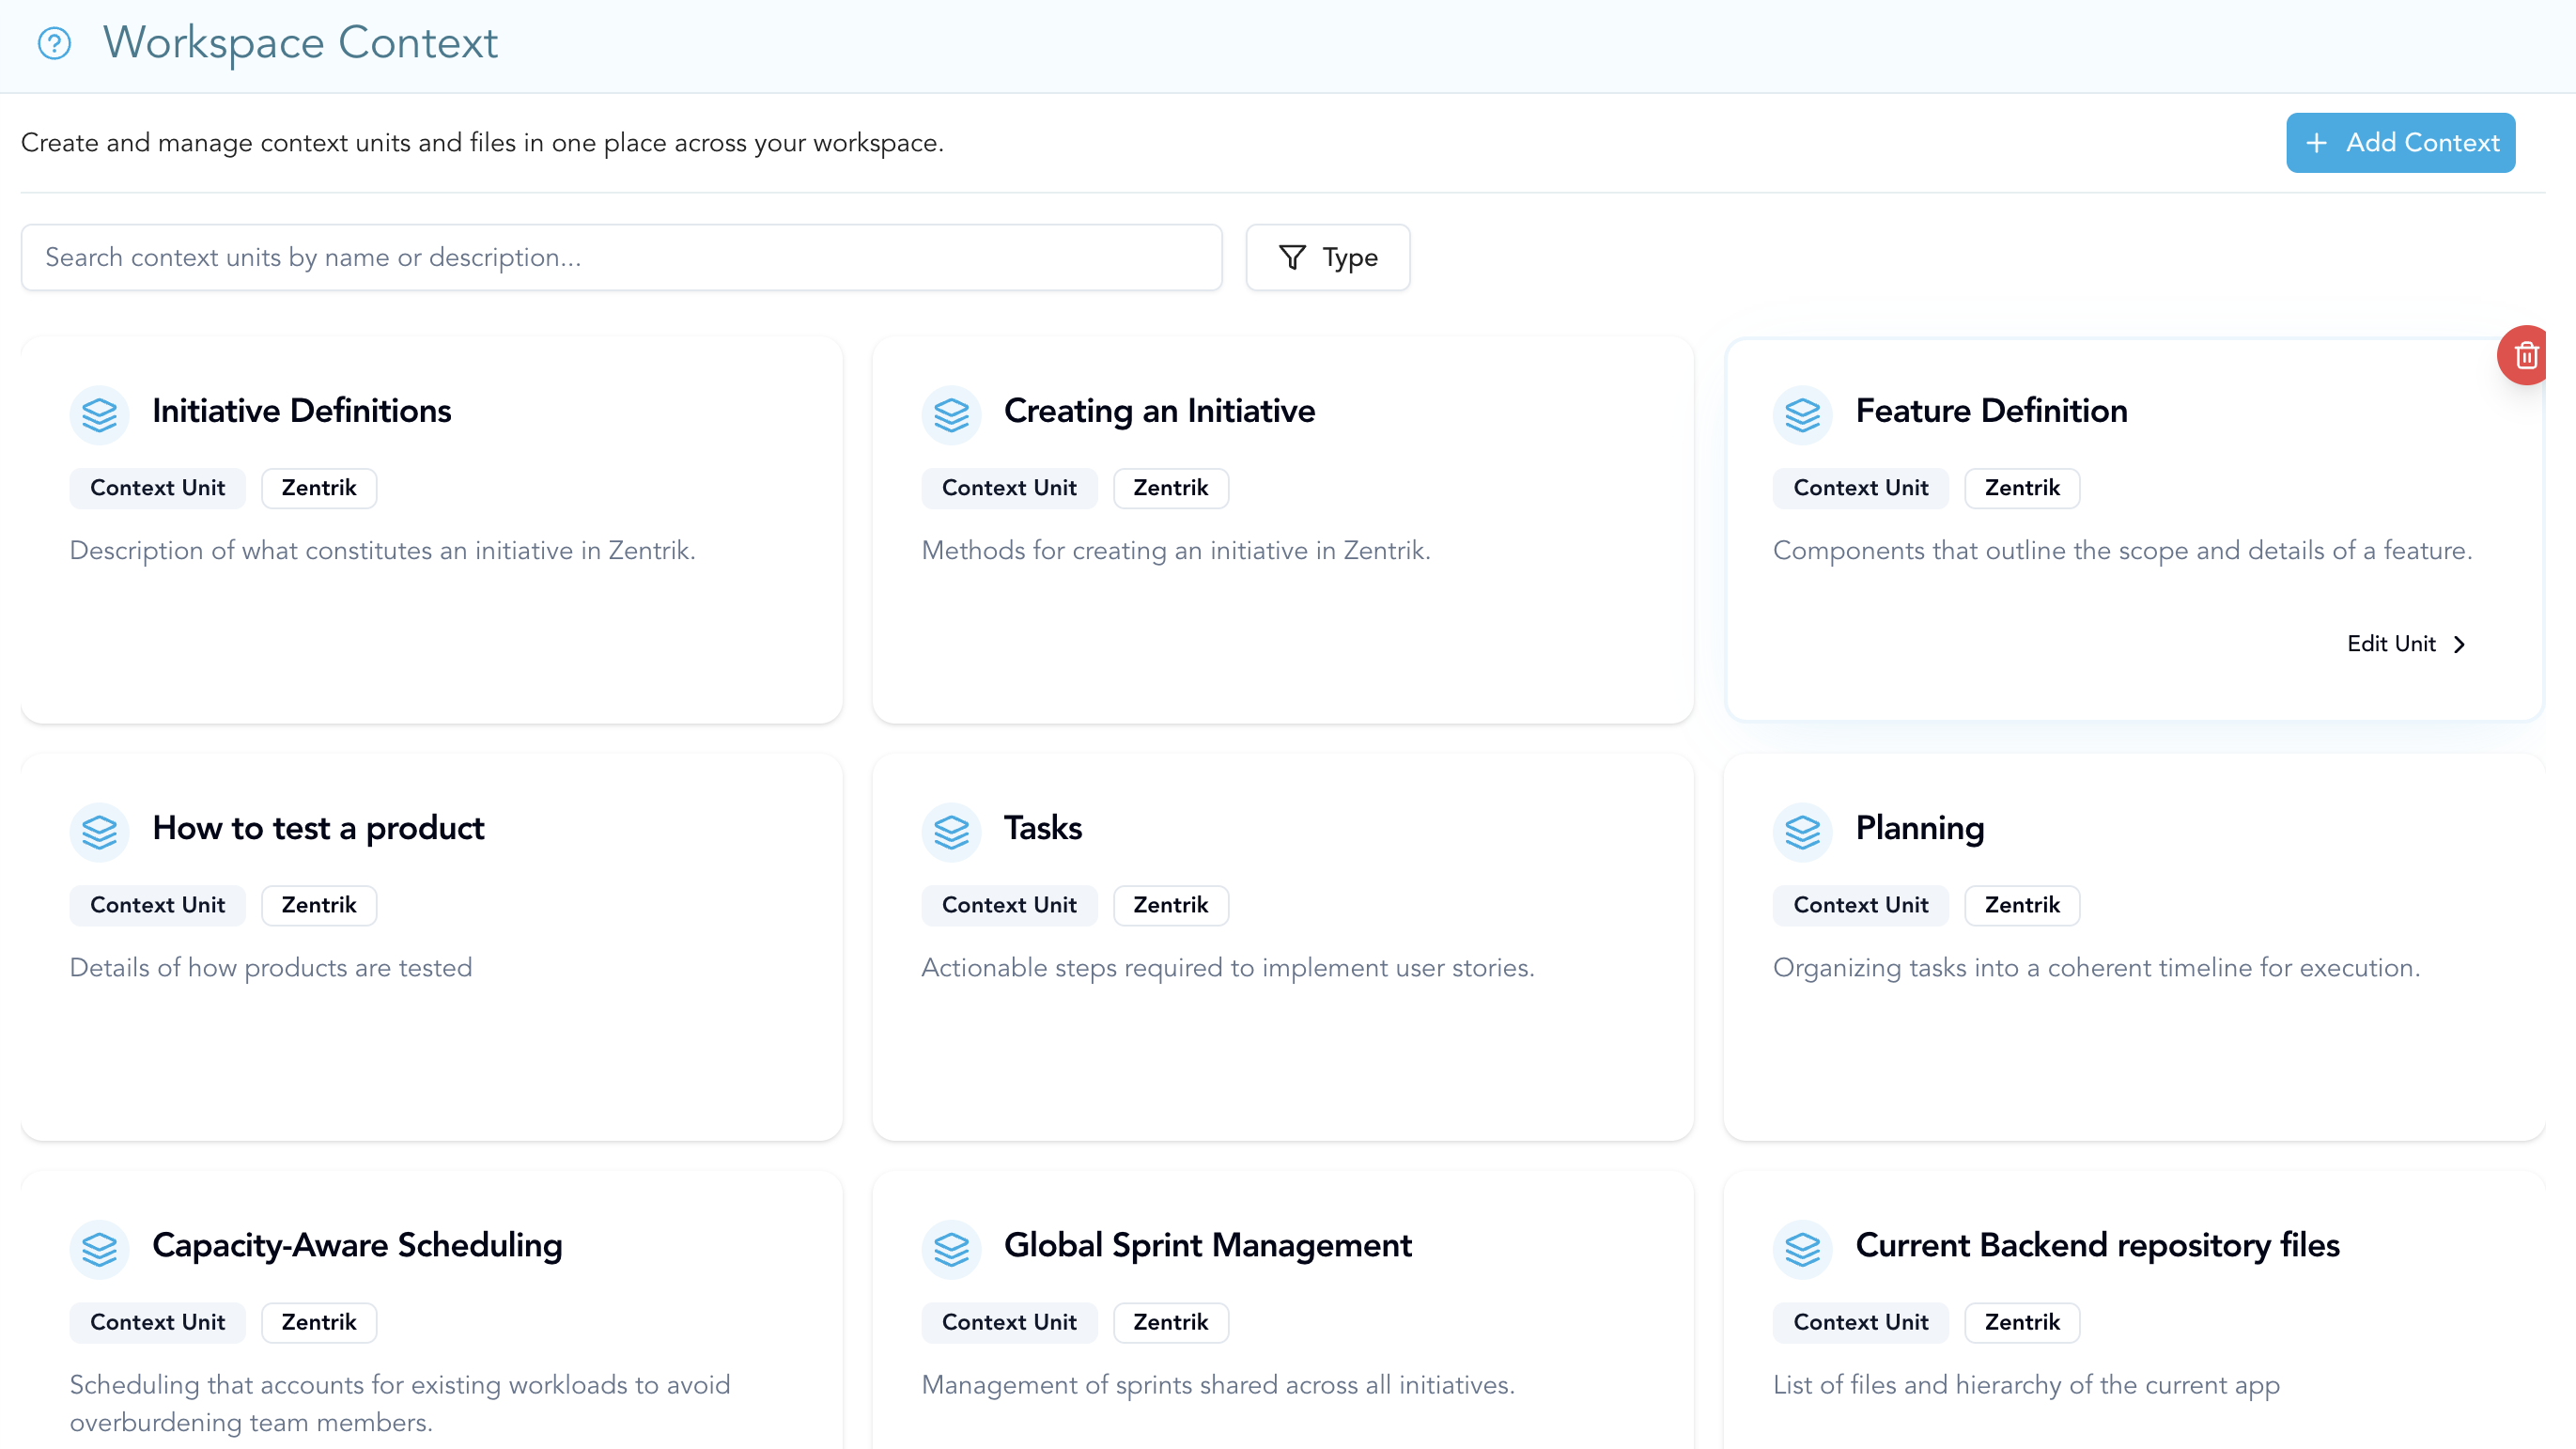Click the Edit Unit link on Feature Definition

2391,644
